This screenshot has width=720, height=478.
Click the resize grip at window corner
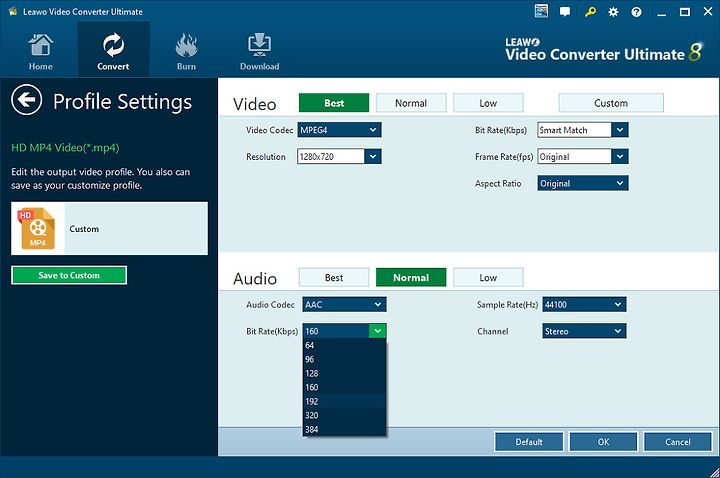[714, 472]
